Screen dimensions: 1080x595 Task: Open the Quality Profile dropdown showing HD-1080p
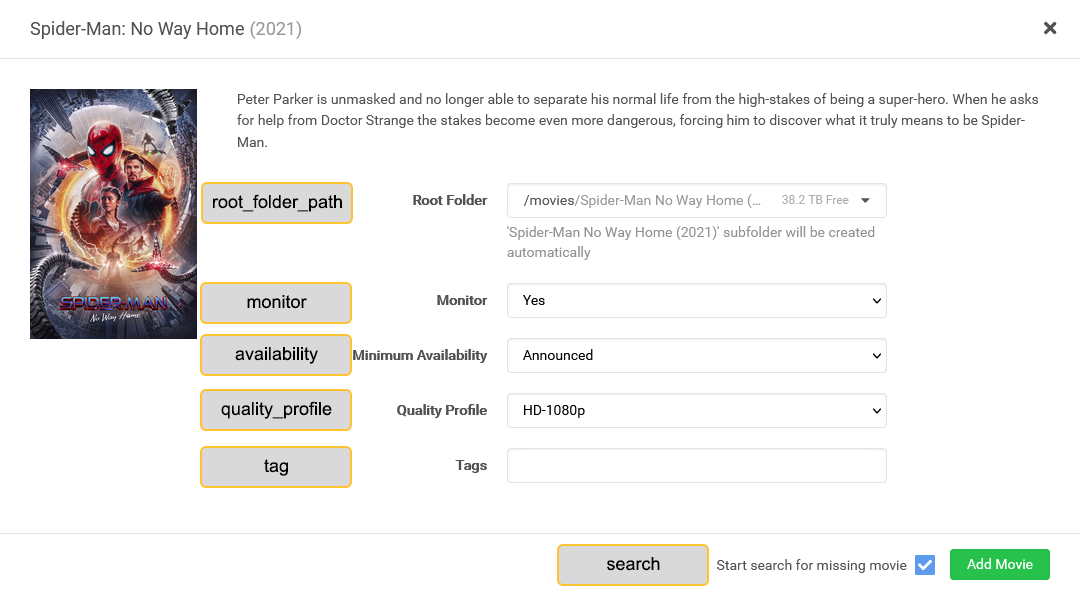(696, 410)
